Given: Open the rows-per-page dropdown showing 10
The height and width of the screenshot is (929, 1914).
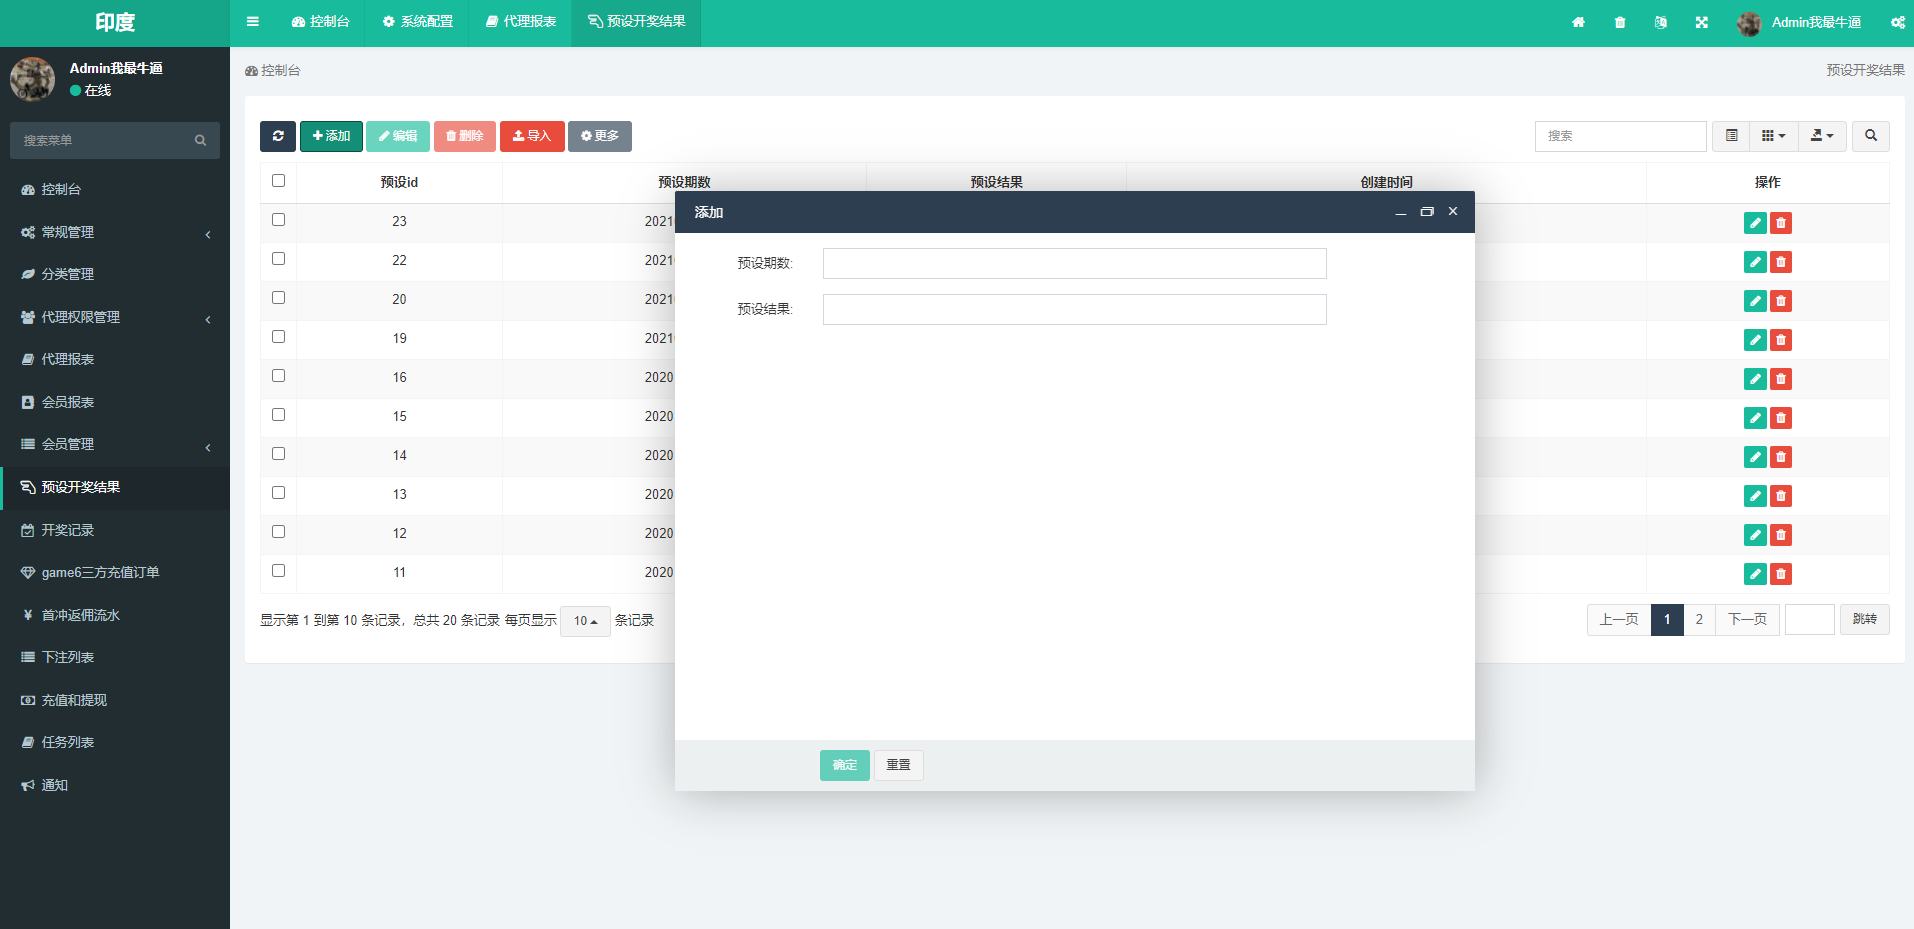Looking at the screenshot, I should (x=585, y=621).
